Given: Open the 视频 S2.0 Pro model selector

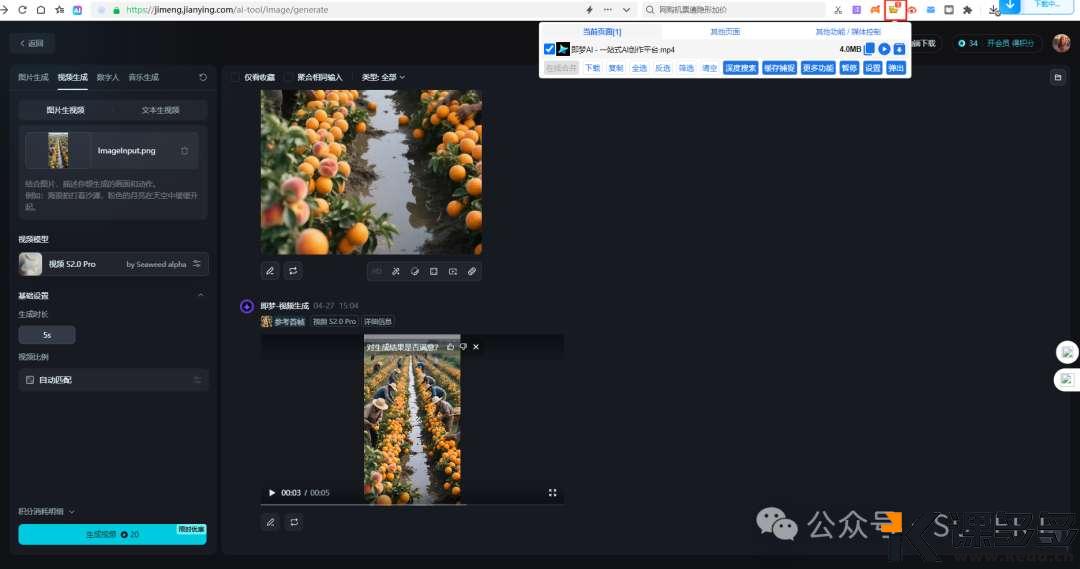Looking at the screenshot, I should coord(113,264).
